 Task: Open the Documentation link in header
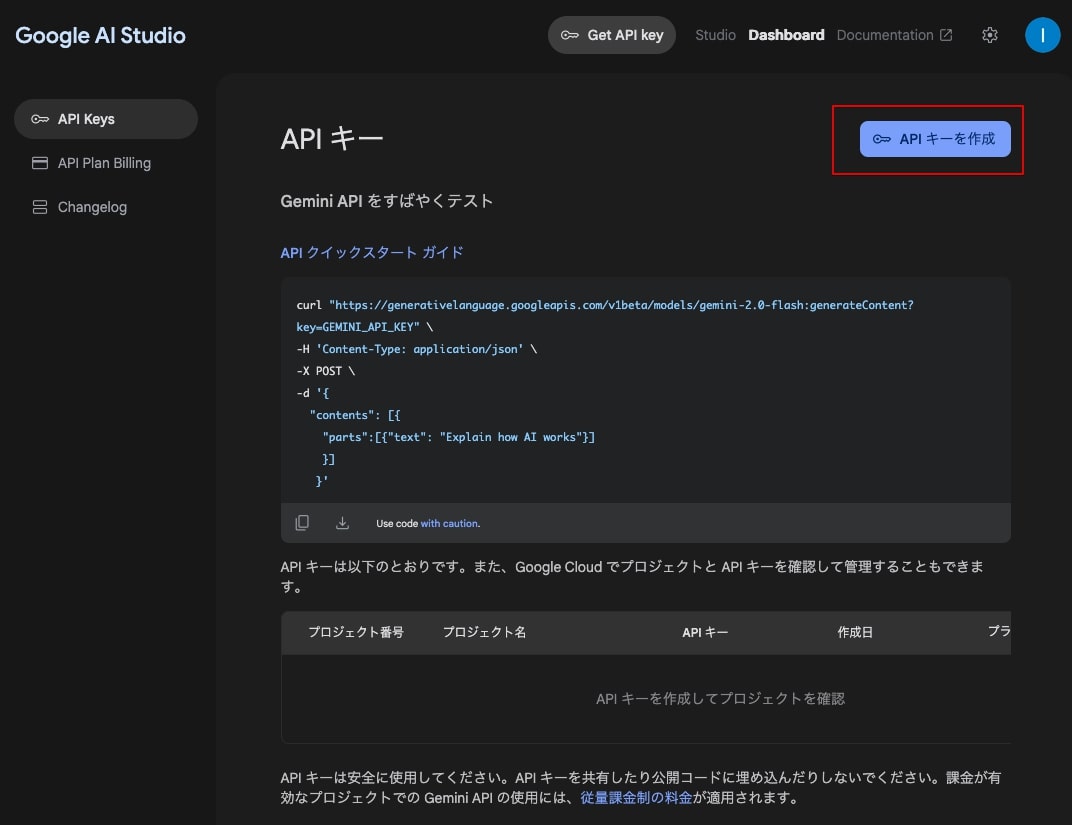[x=884, y=35]
